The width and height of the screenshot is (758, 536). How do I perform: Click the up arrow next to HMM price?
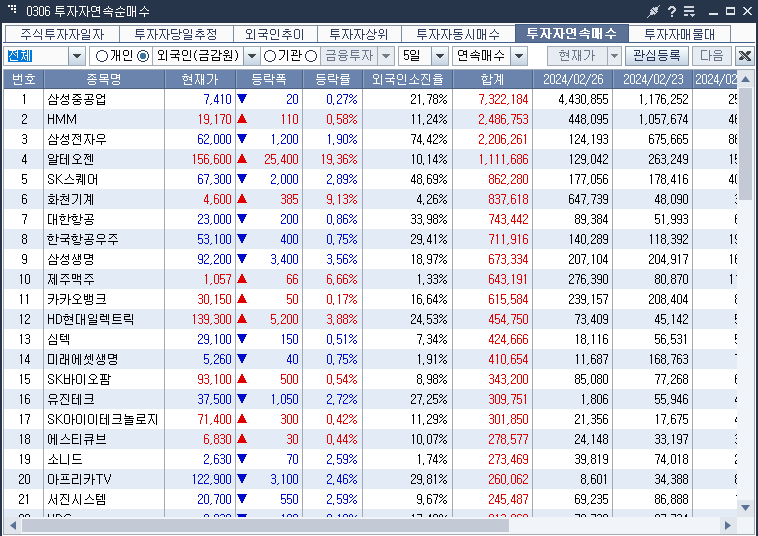242,119
